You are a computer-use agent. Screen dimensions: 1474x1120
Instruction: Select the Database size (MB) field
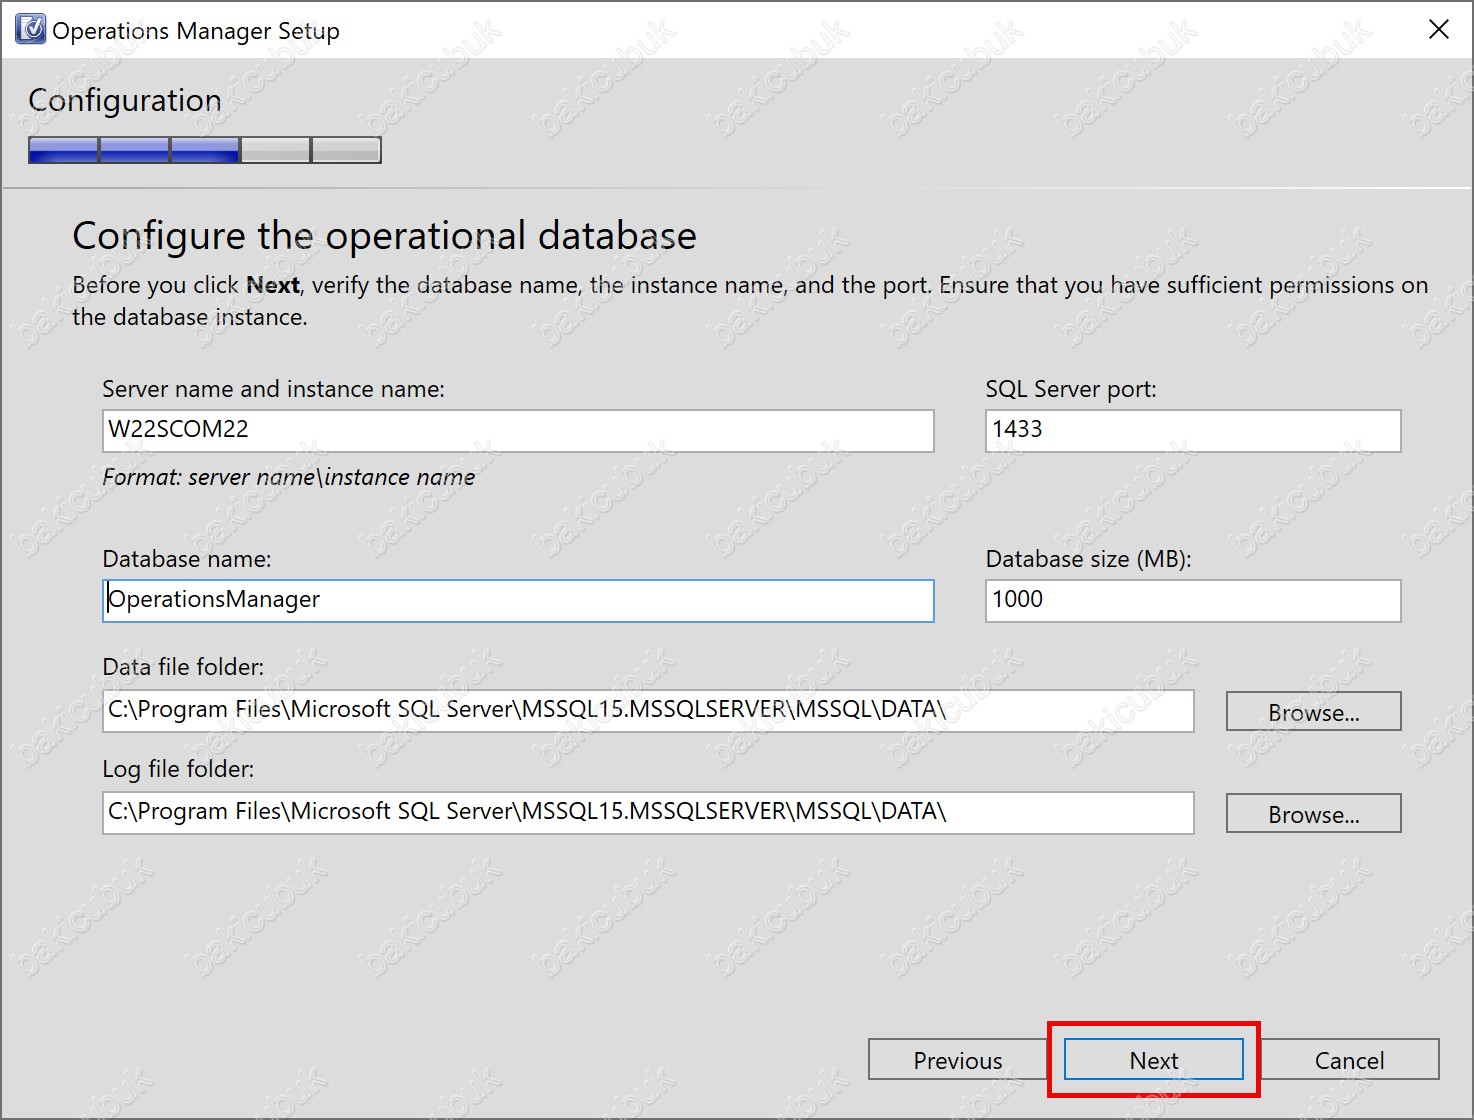coord(1193,600)
